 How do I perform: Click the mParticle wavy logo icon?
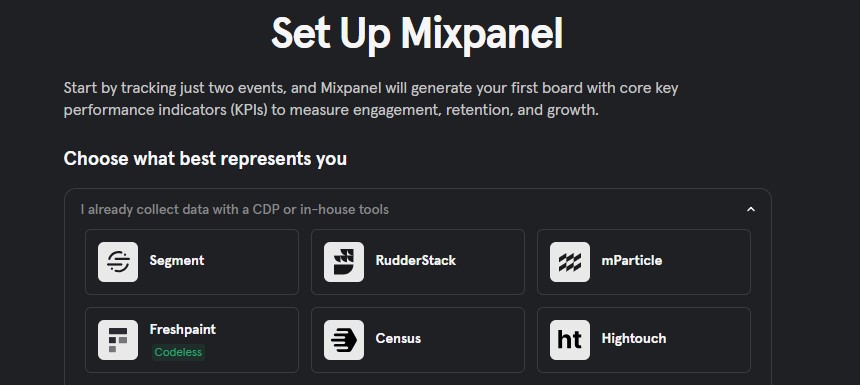click(570, 262)
